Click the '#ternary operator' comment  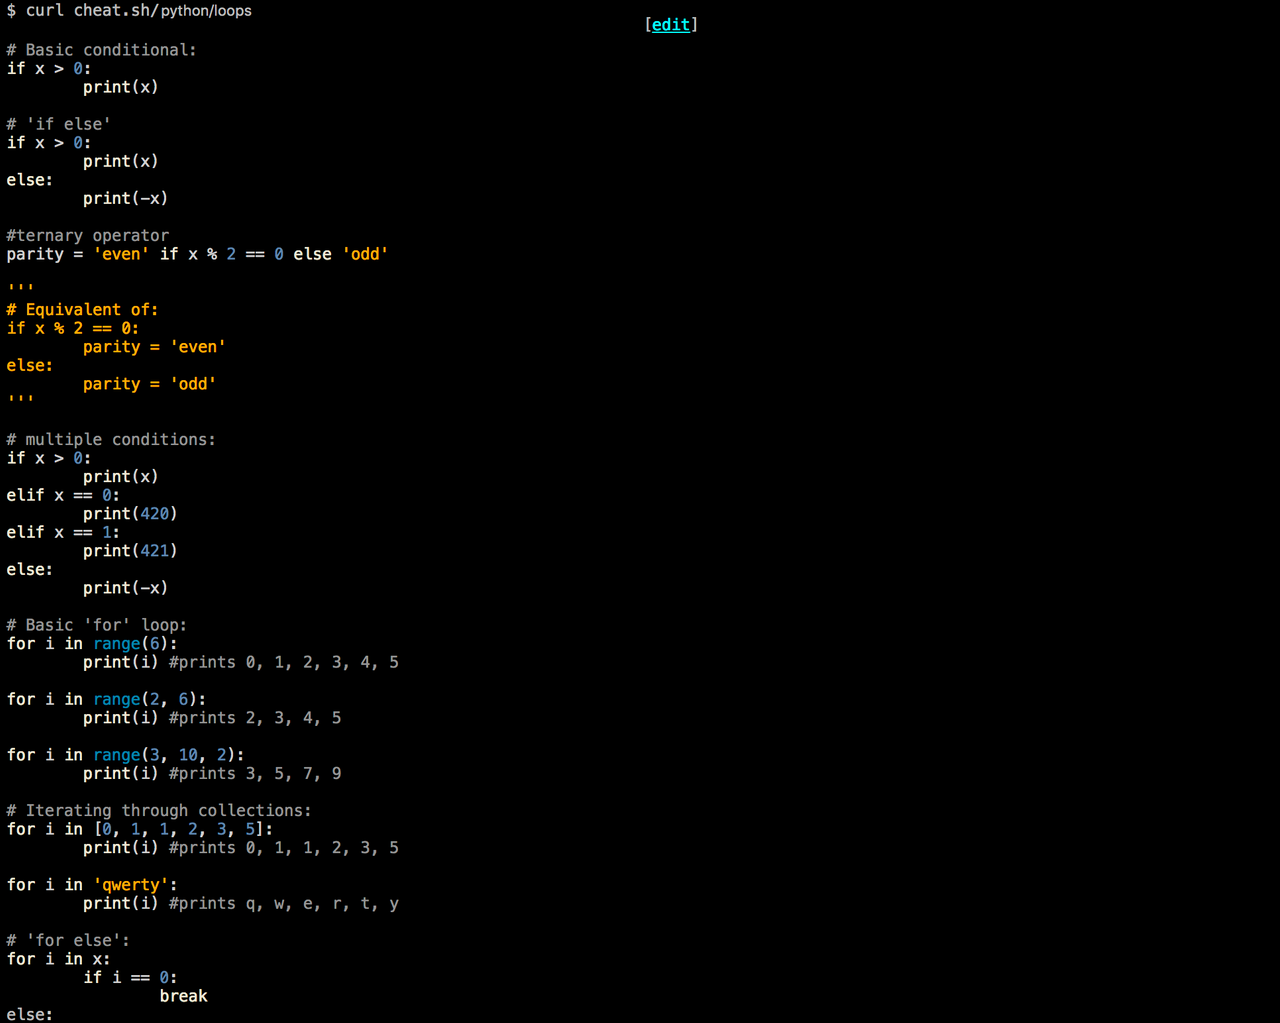(87, 236)
